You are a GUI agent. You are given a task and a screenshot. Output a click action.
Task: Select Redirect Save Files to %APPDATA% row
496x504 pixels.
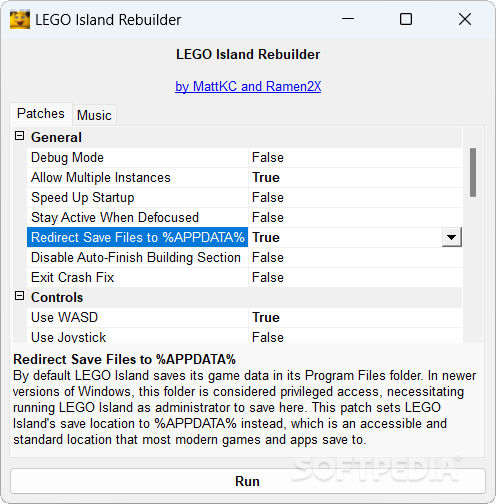137,237
